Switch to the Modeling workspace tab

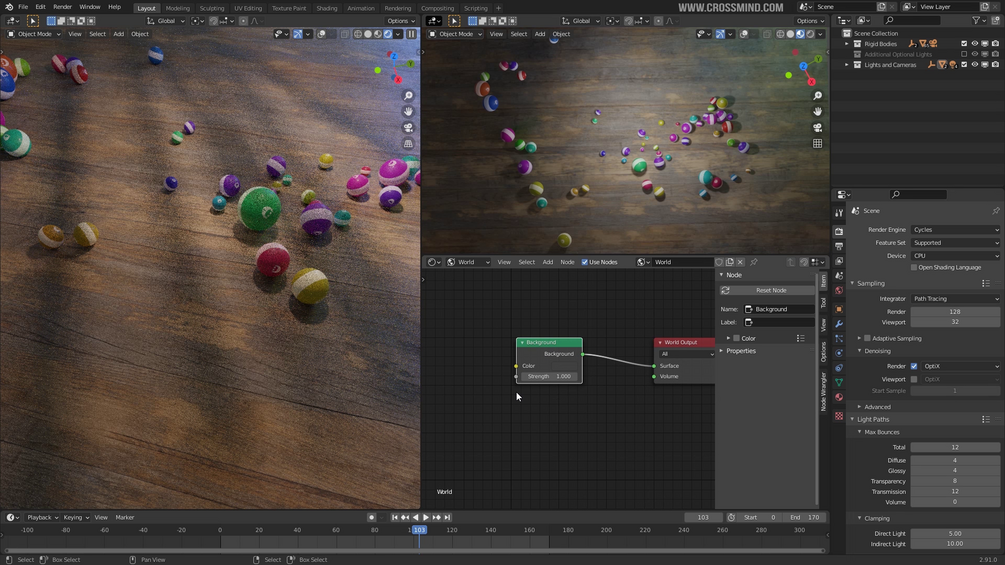178,8
